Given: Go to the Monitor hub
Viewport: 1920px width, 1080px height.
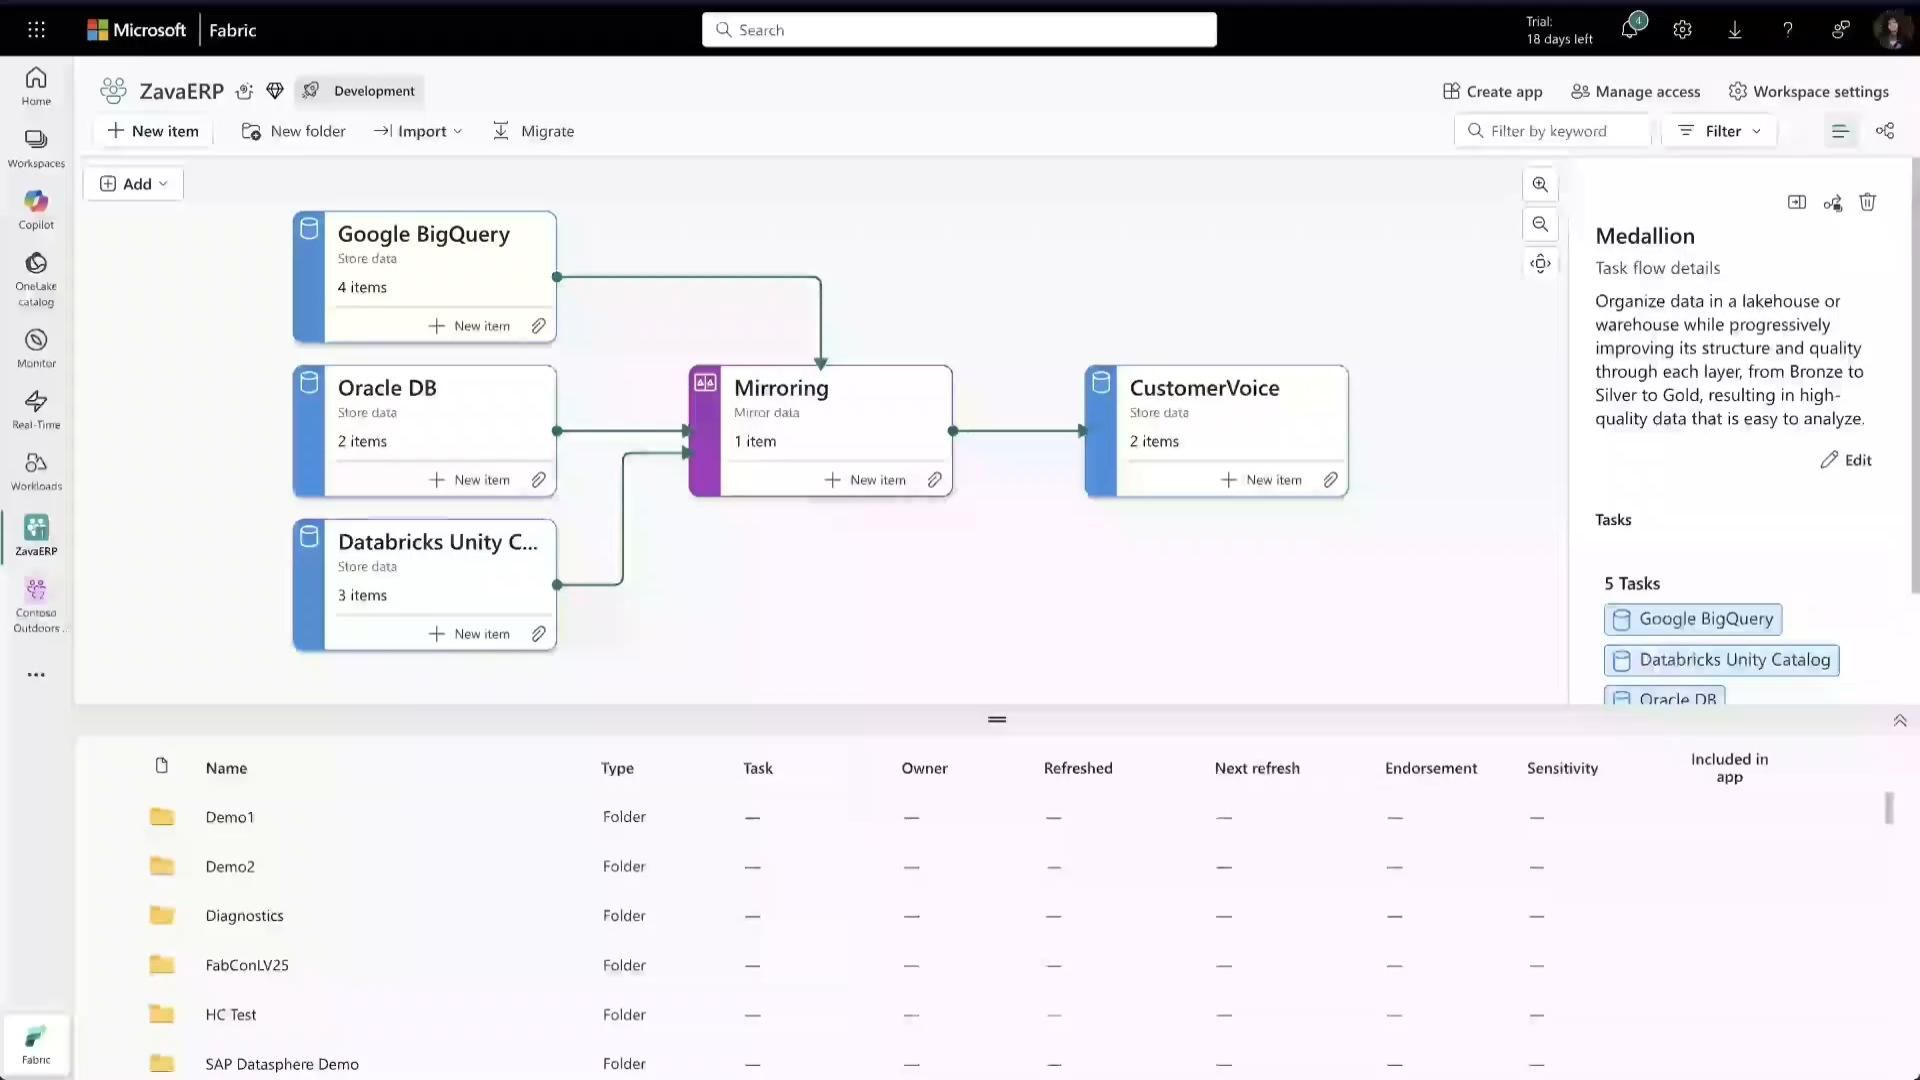Looking at the screenshot, I should (36, 348).
